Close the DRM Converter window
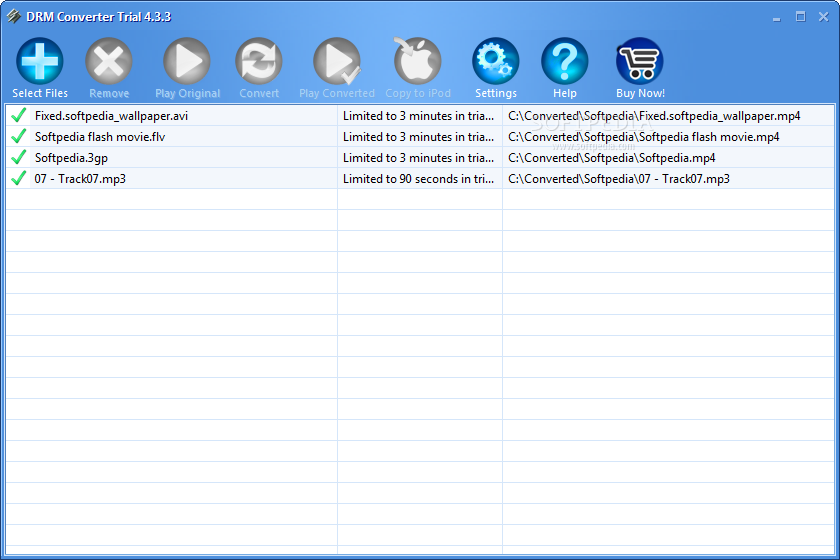Viewport: 840px width, 560px height. point(824,17)
